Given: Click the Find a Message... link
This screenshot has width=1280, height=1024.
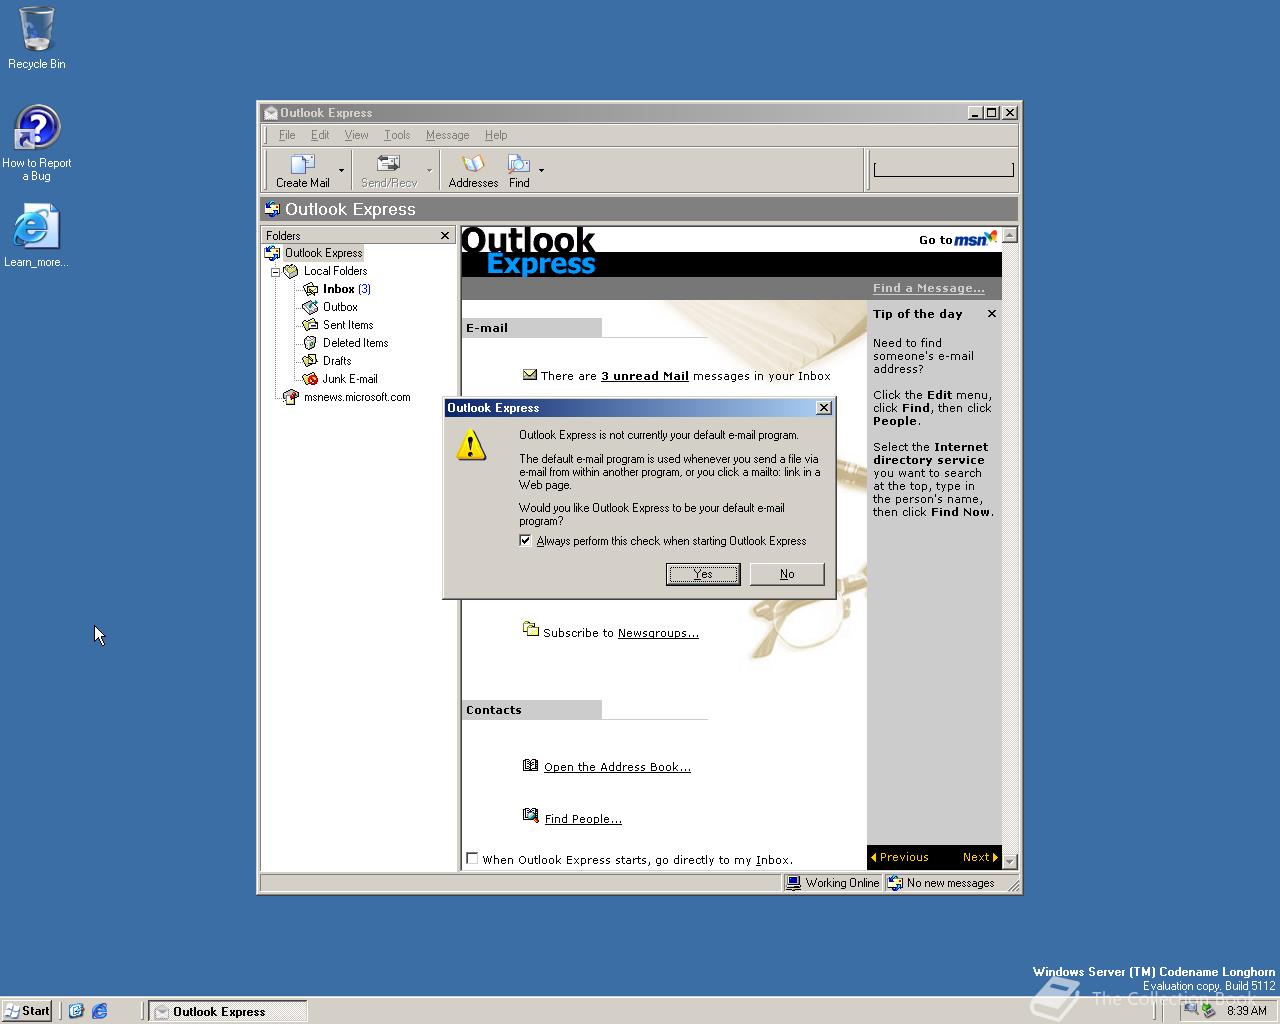Looking at the screenshot, I should click(x=928, y=288).
